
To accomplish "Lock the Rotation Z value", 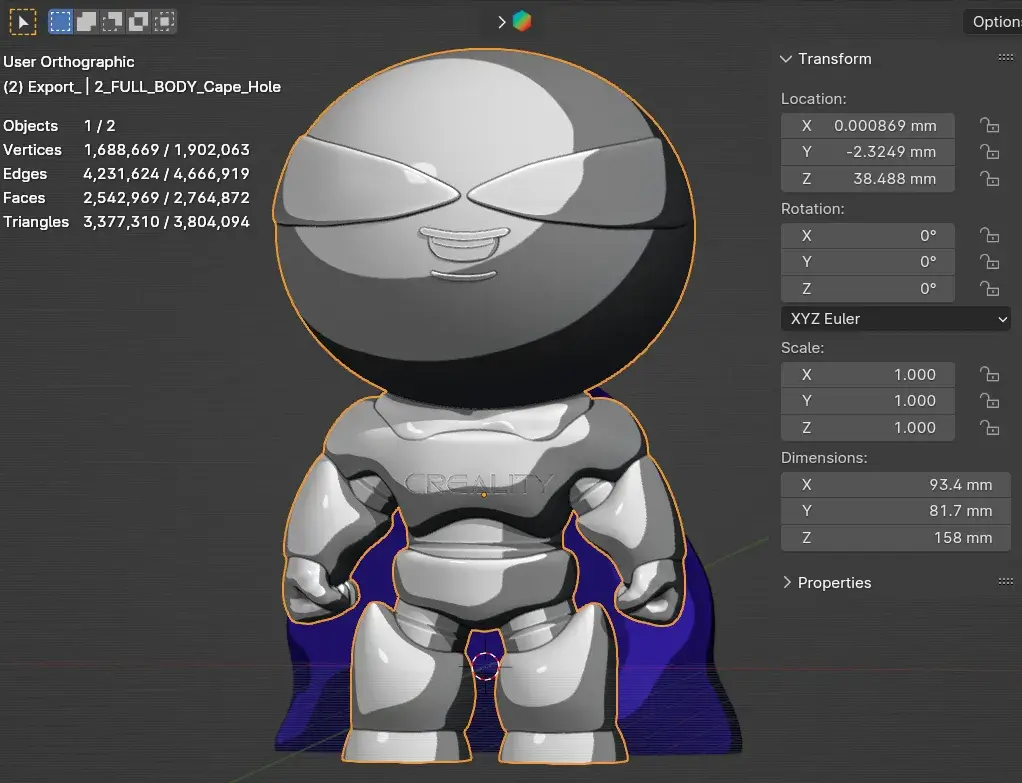I will coord(989,289).
